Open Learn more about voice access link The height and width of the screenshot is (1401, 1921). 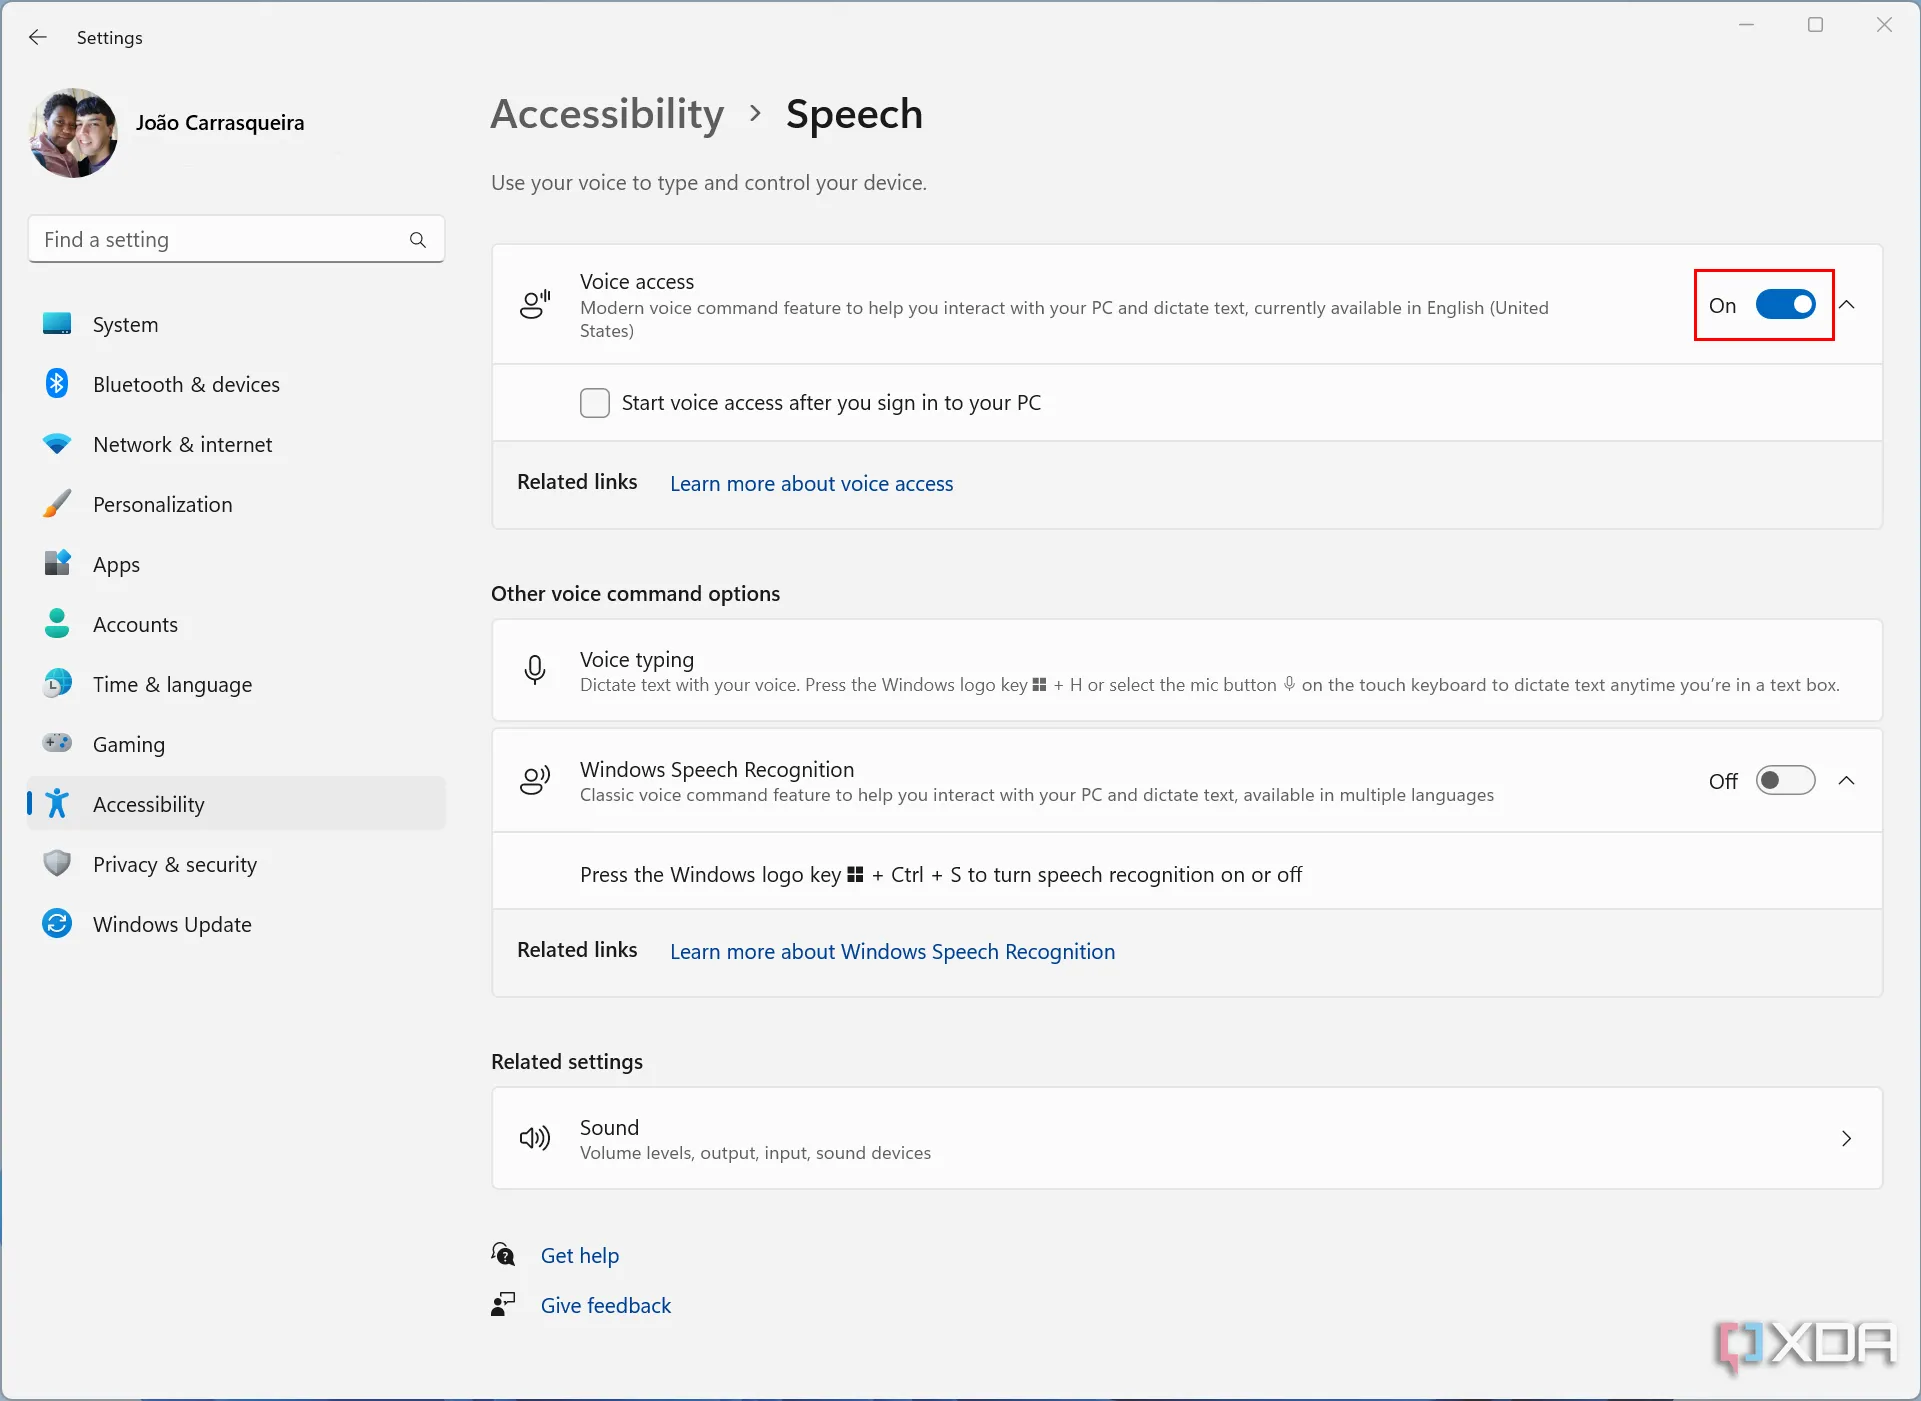click(x=812, y=484)
